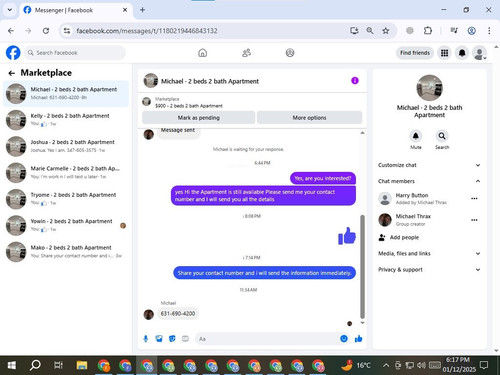Open the Groups icon in top navigation

coord(290,53)
